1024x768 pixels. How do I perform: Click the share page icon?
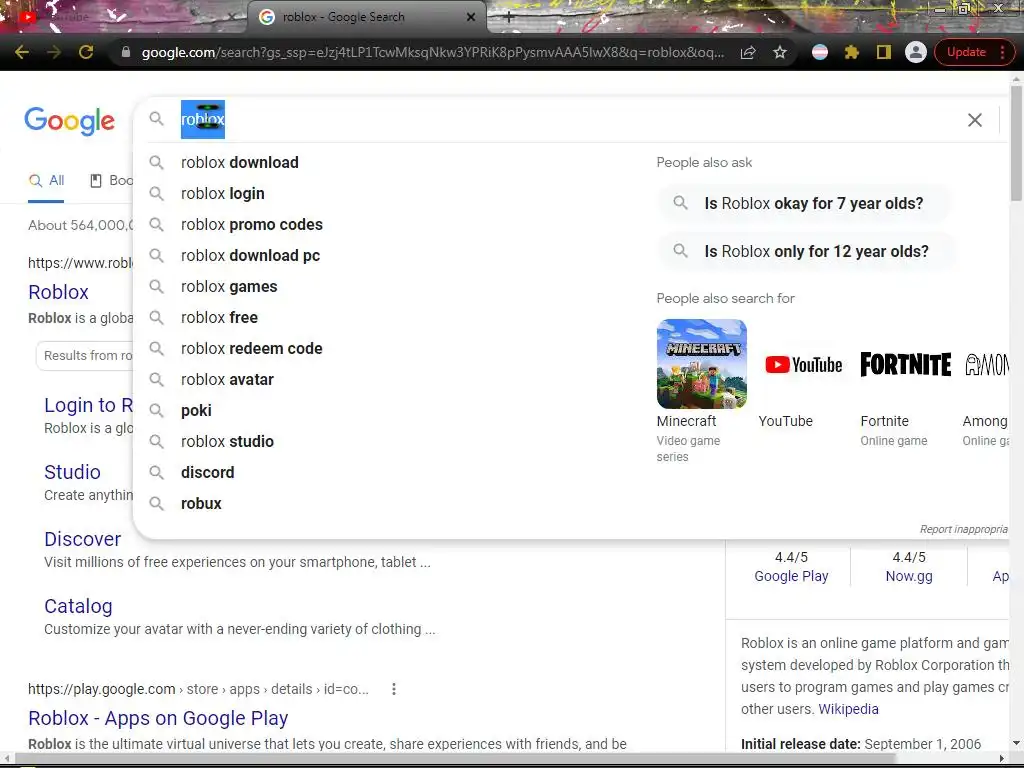pos(748,52)
